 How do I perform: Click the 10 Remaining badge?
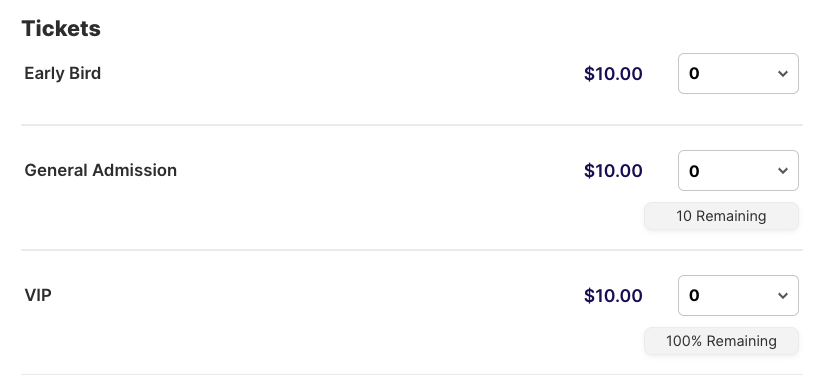721,216
